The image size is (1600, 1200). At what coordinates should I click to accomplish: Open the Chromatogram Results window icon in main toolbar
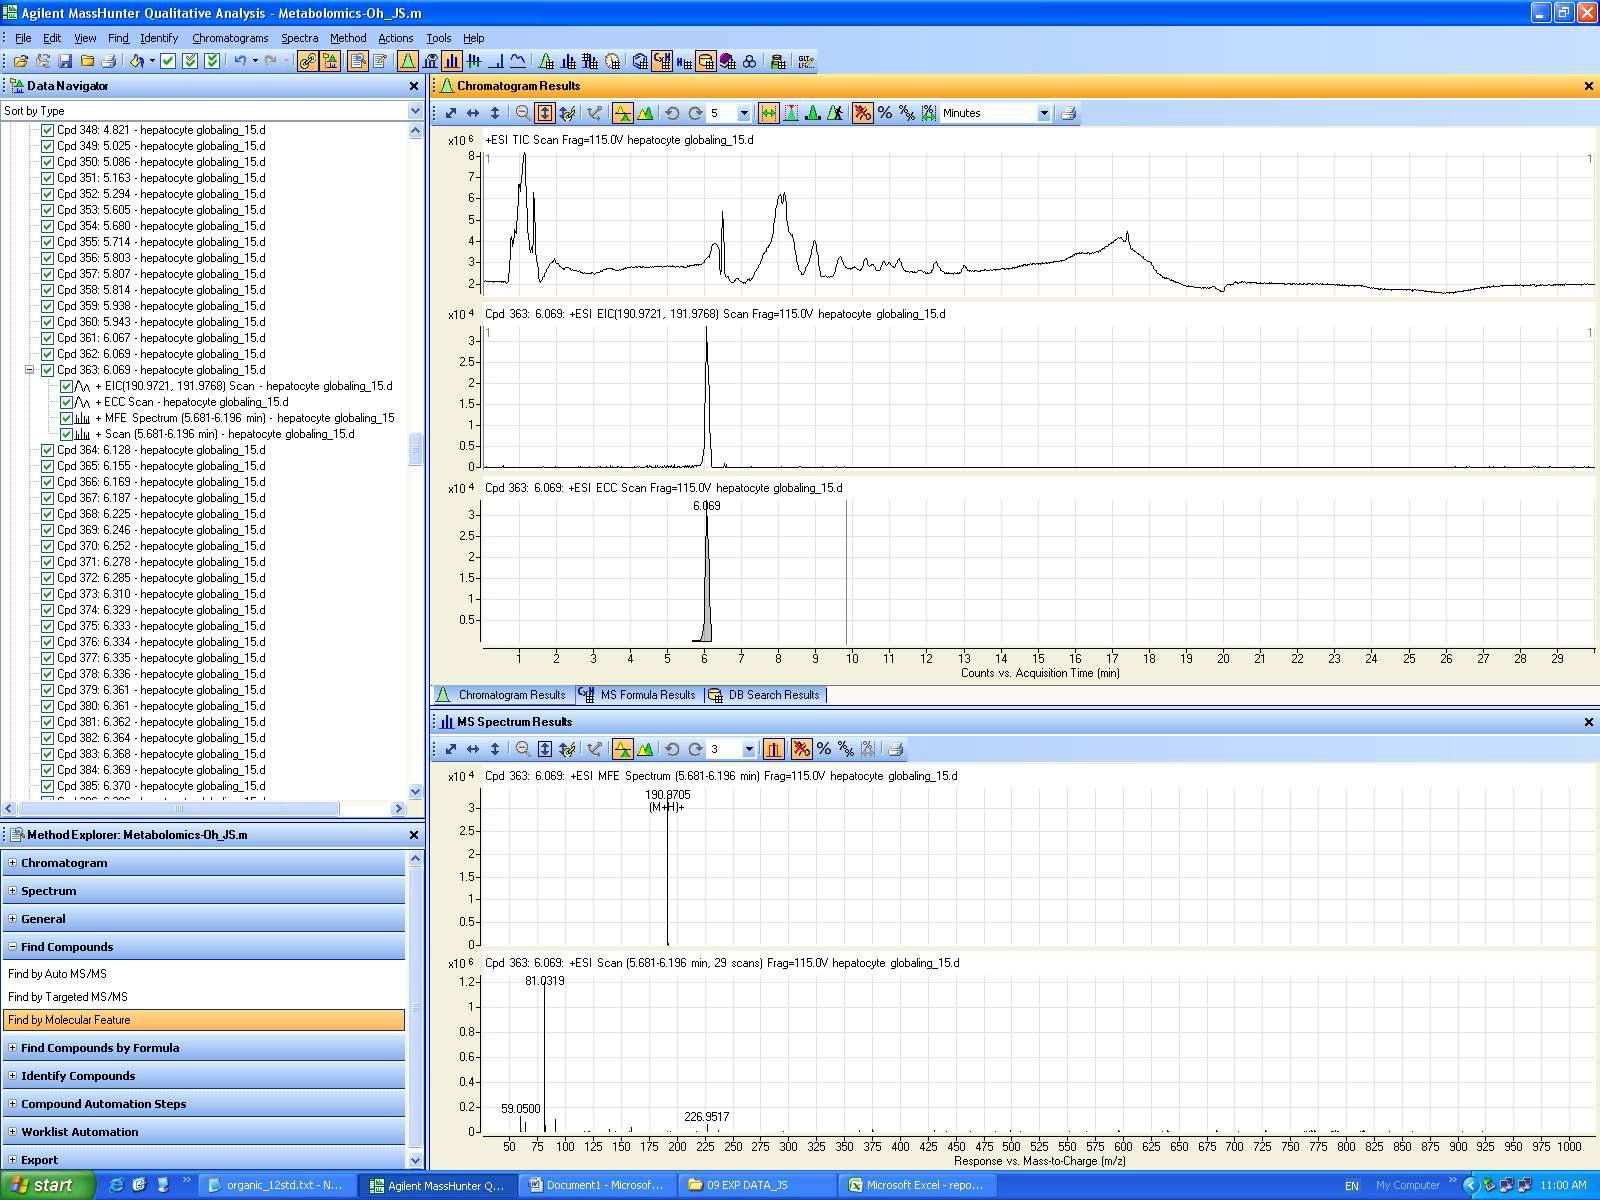coord(407,61)
